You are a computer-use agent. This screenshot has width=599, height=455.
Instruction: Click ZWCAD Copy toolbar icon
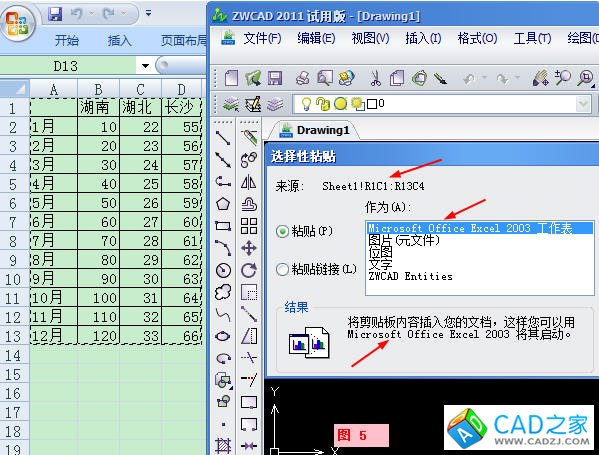coord(397,78)
